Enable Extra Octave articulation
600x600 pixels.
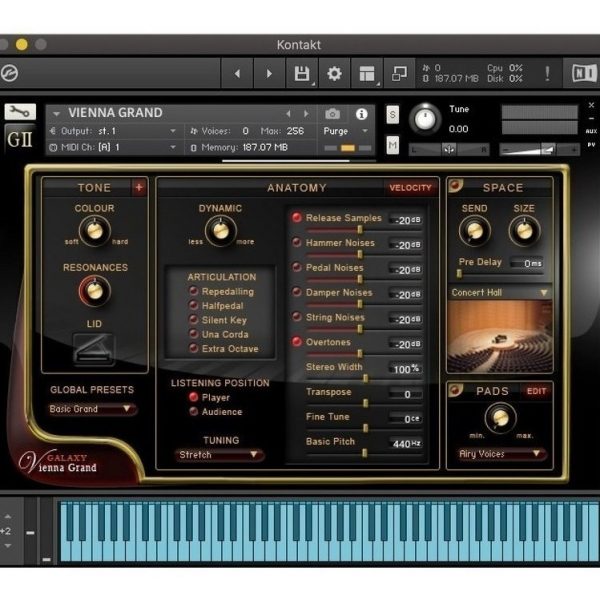pos(194,348)
